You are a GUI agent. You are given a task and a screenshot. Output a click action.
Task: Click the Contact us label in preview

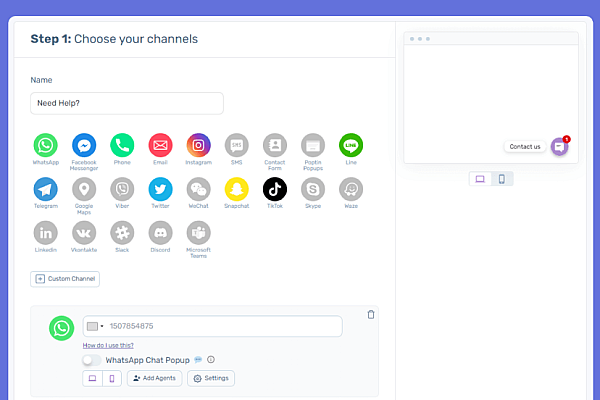click(x=525, y=147)
